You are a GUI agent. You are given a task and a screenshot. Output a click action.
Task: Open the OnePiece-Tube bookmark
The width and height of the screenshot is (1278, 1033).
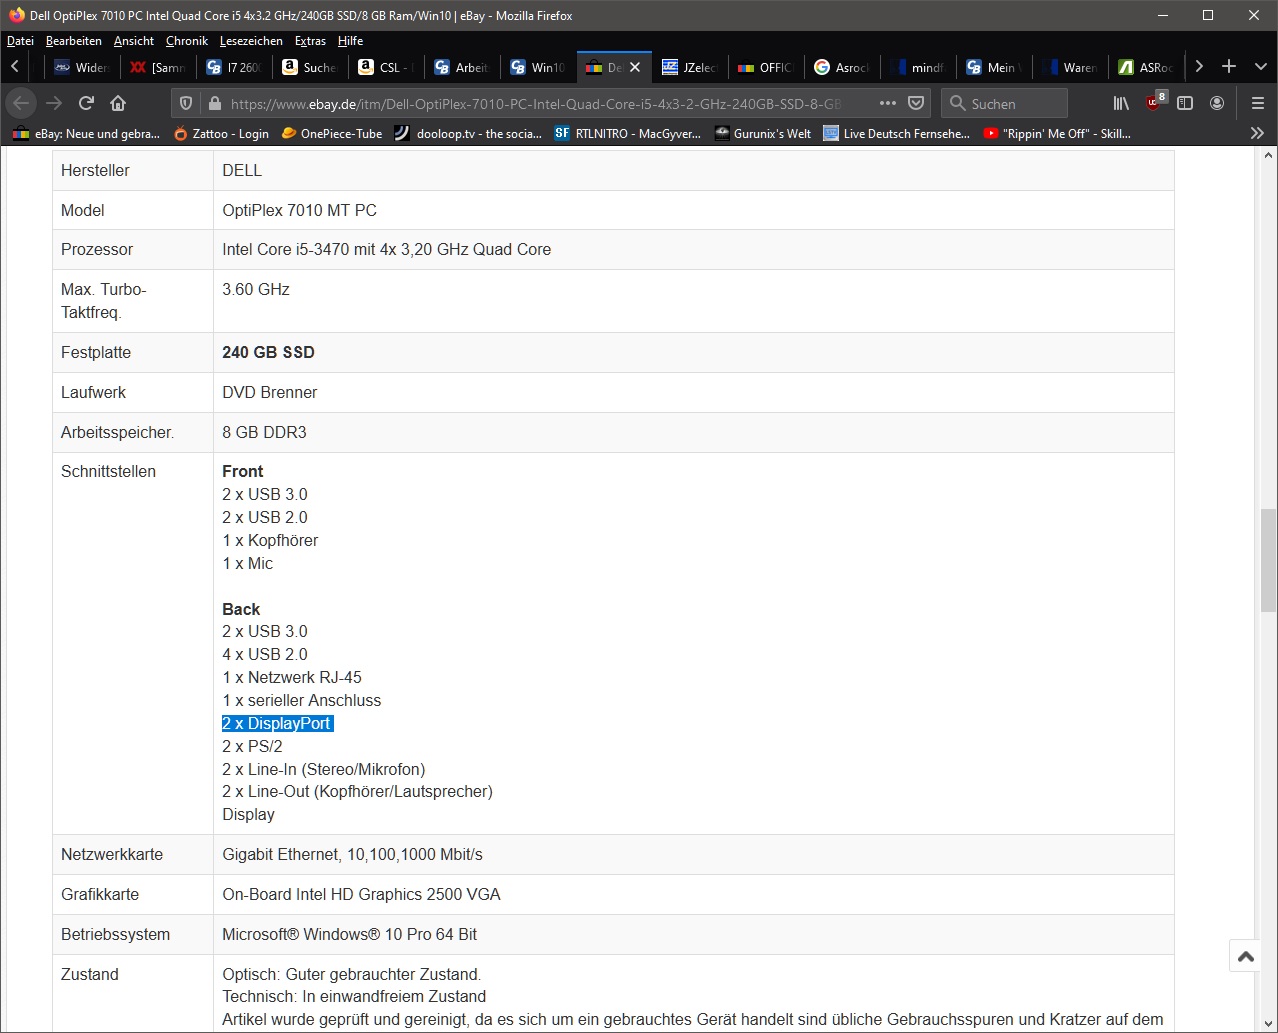coord(331,133)
